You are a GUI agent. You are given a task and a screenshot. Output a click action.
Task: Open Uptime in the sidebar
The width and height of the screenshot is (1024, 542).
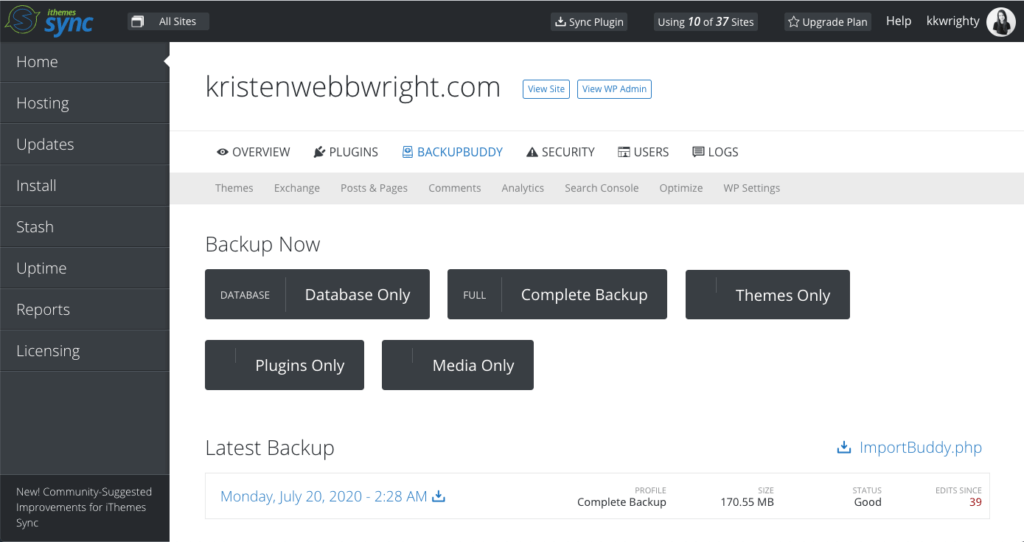[85, 268]
